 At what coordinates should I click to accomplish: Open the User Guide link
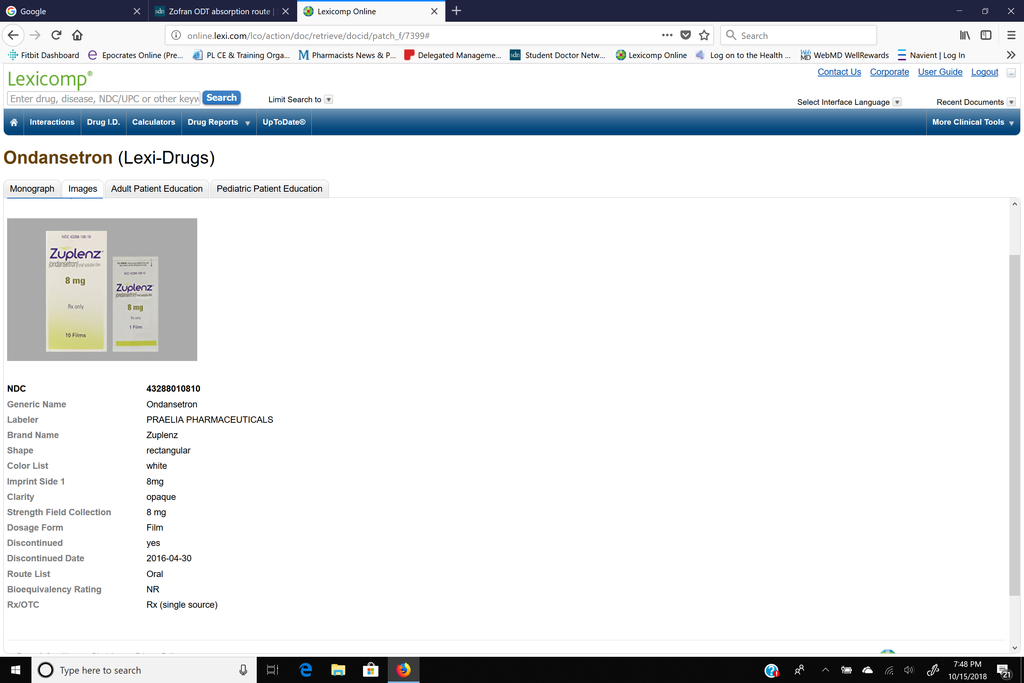click(940, 72)
